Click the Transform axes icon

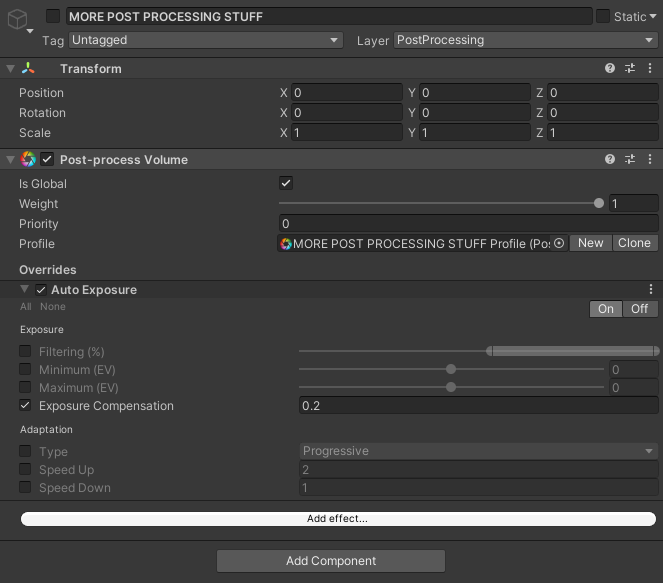[28, 68]
